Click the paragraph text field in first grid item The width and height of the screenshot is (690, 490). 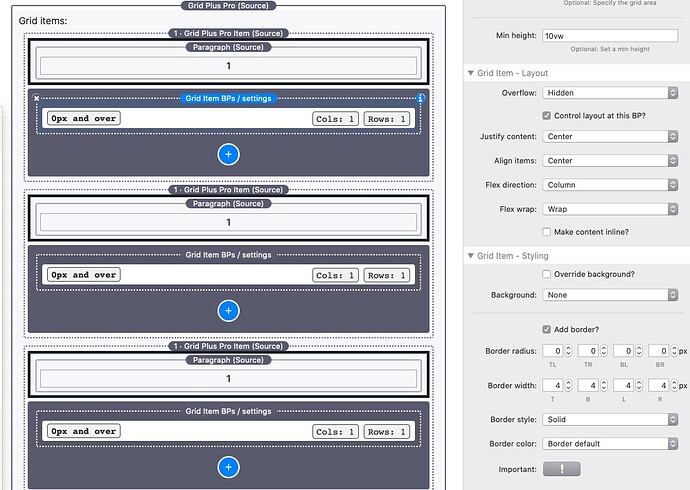pyautogui.click(x=228, y=66)
